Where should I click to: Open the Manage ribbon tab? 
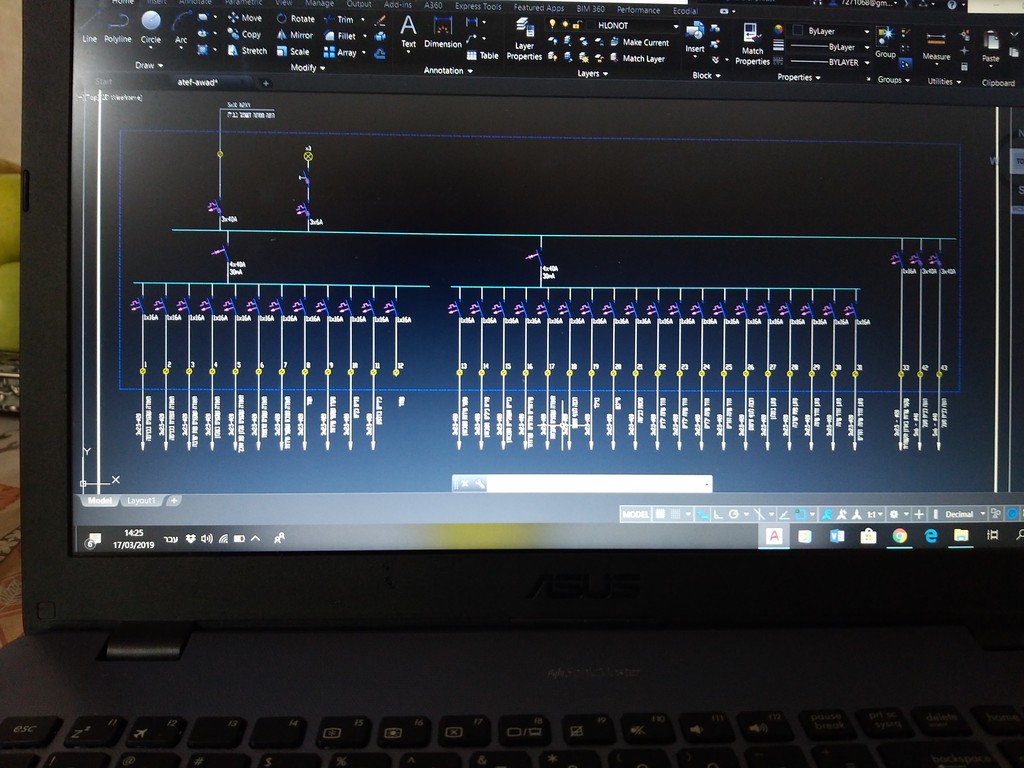tap(318, 3)
